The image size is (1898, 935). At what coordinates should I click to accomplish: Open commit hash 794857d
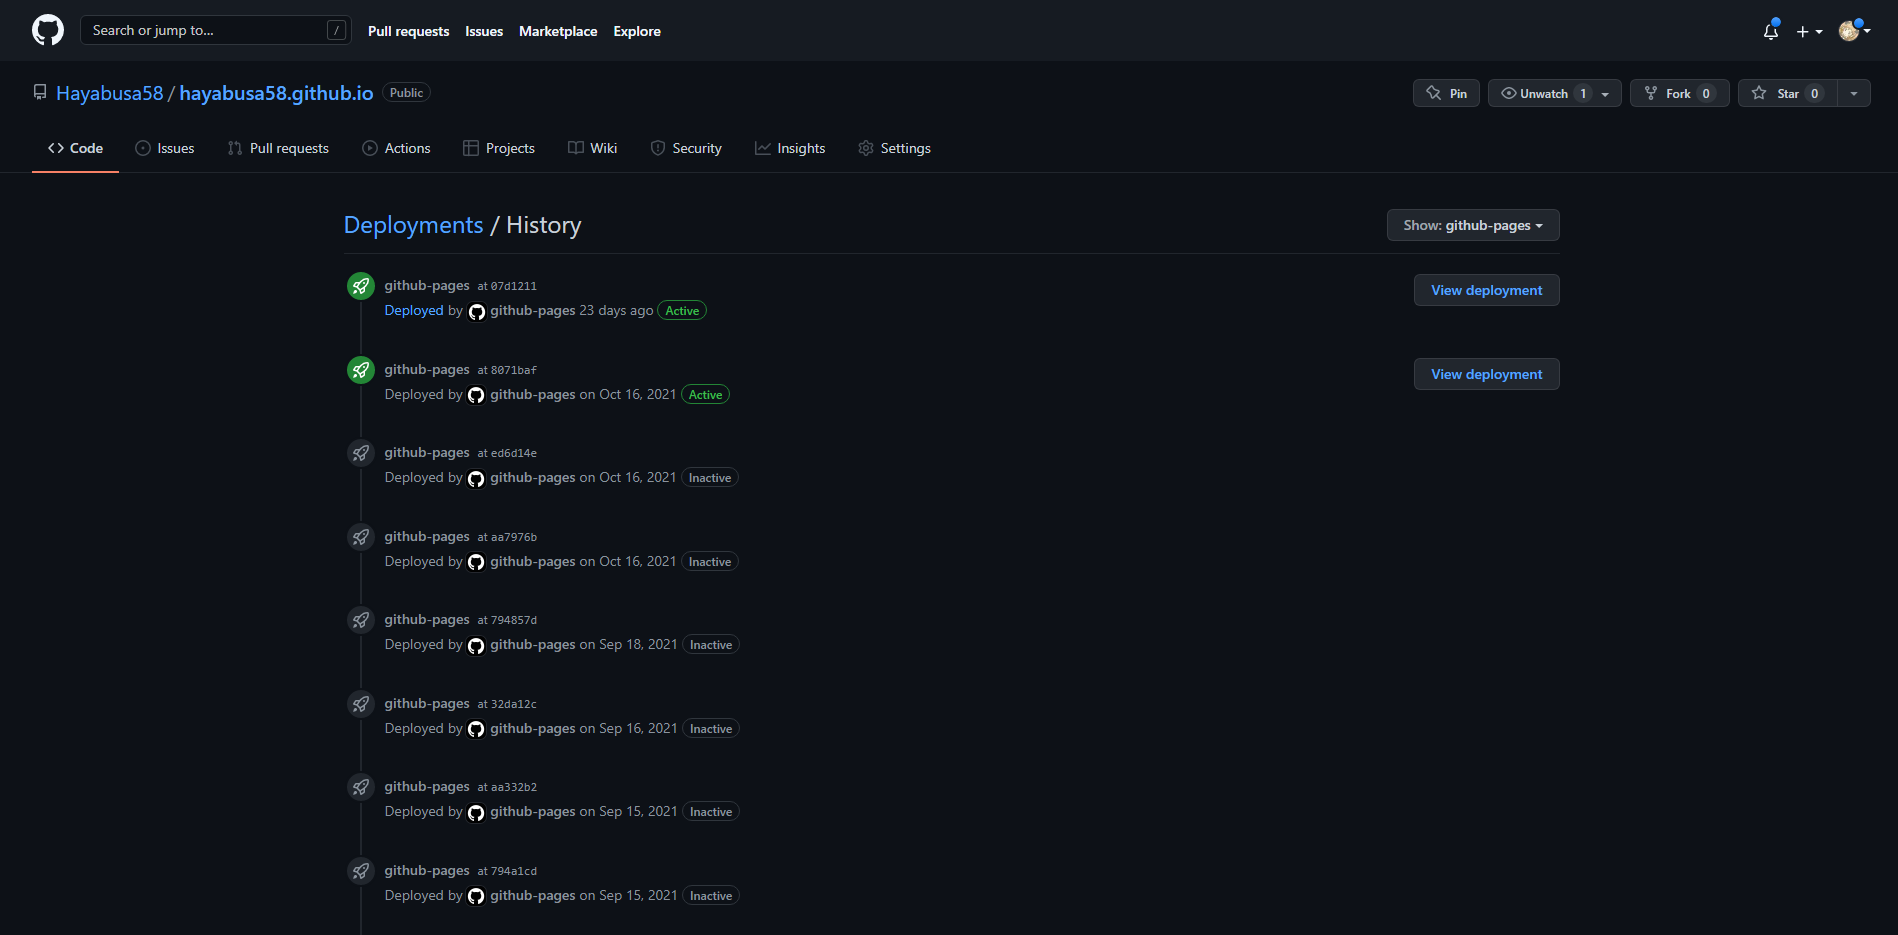click(514, 620)
